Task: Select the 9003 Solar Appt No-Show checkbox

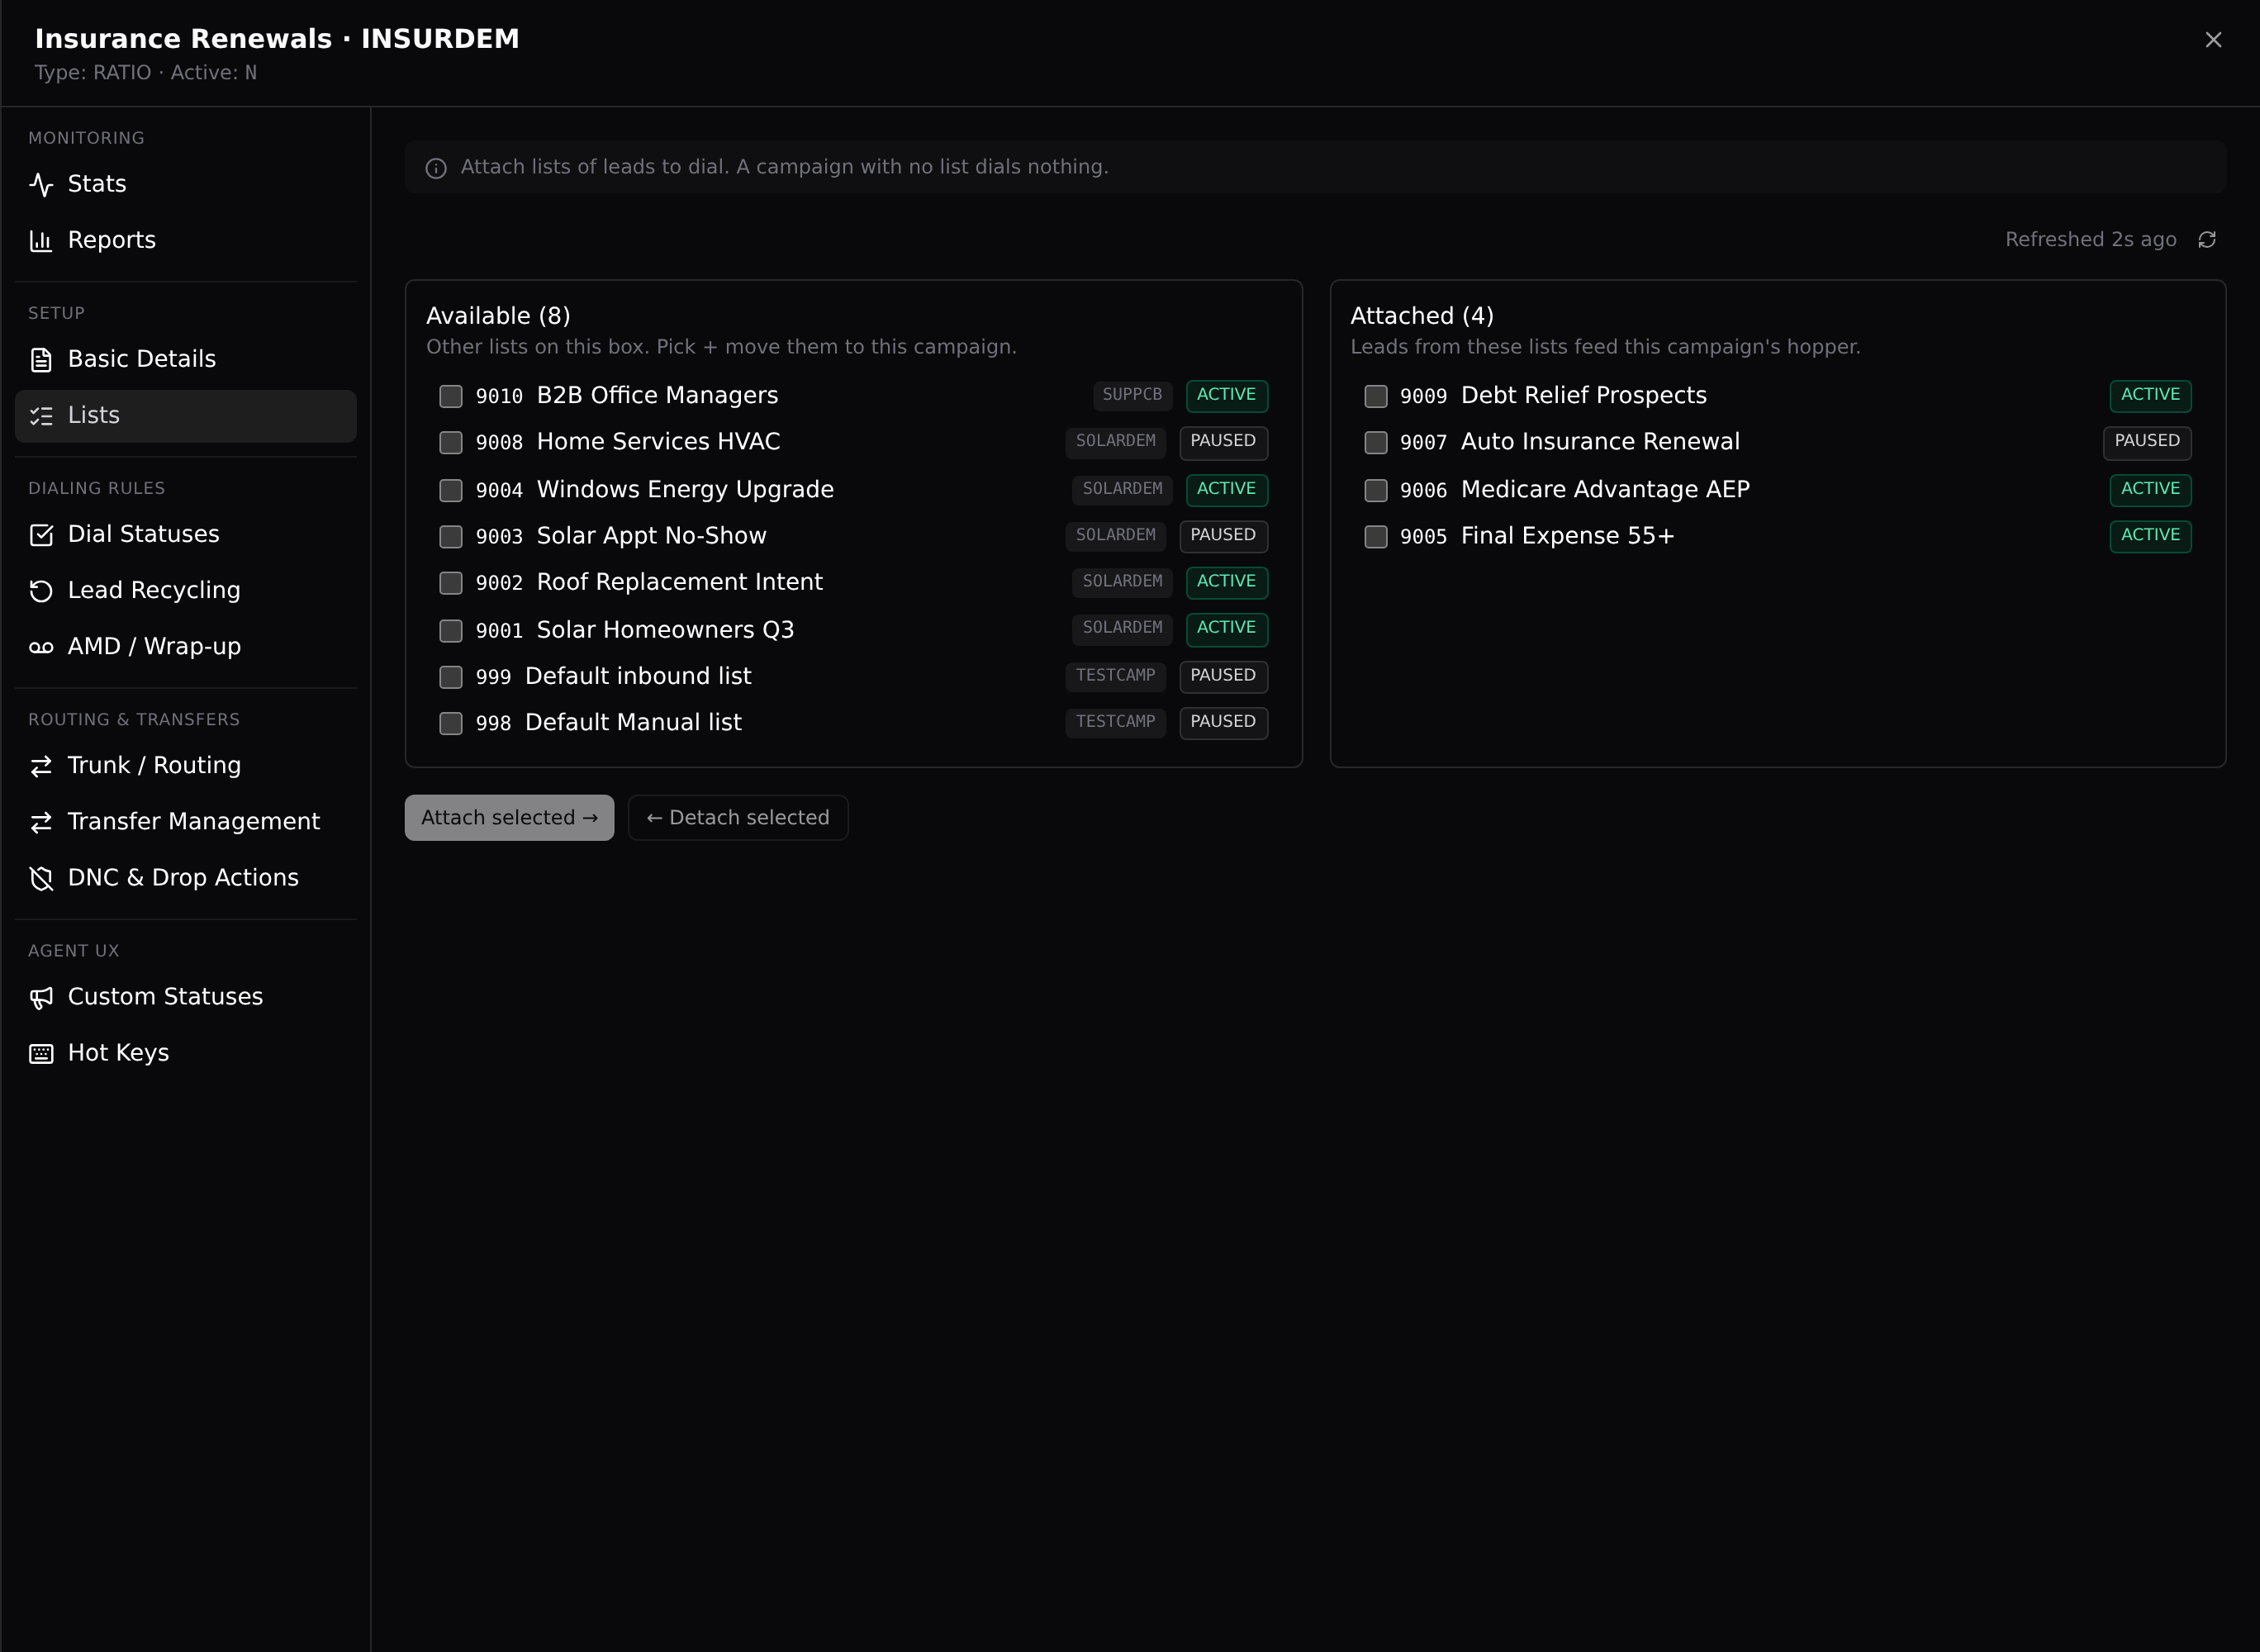Action: pos(451,537)
